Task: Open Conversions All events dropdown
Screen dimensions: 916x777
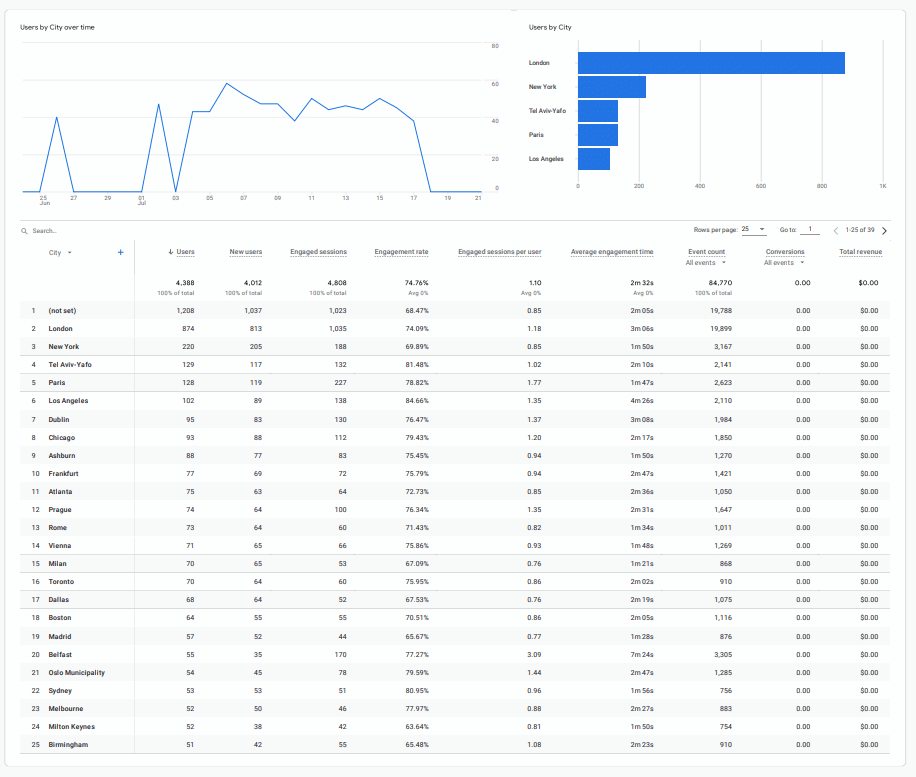Action: [784, 263]
